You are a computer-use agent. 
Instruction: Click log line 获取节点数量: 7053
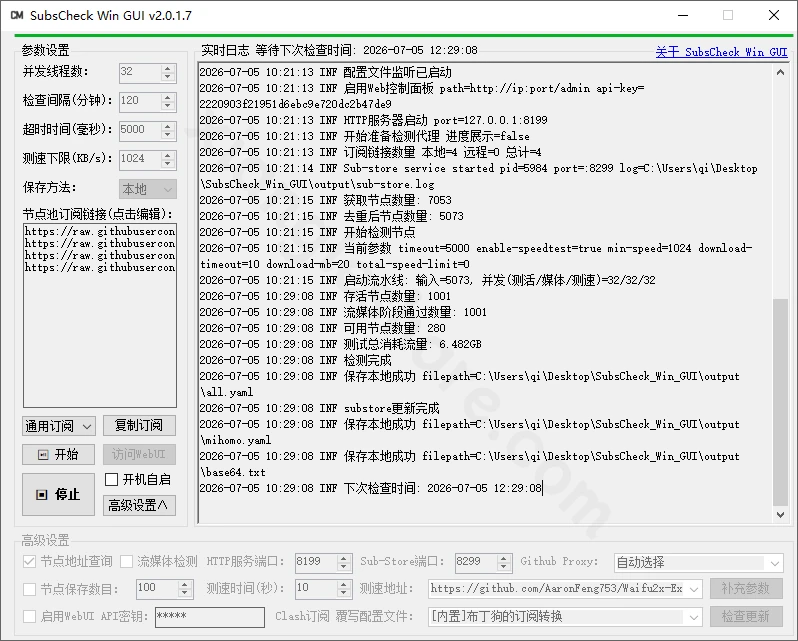coord(325,200)
